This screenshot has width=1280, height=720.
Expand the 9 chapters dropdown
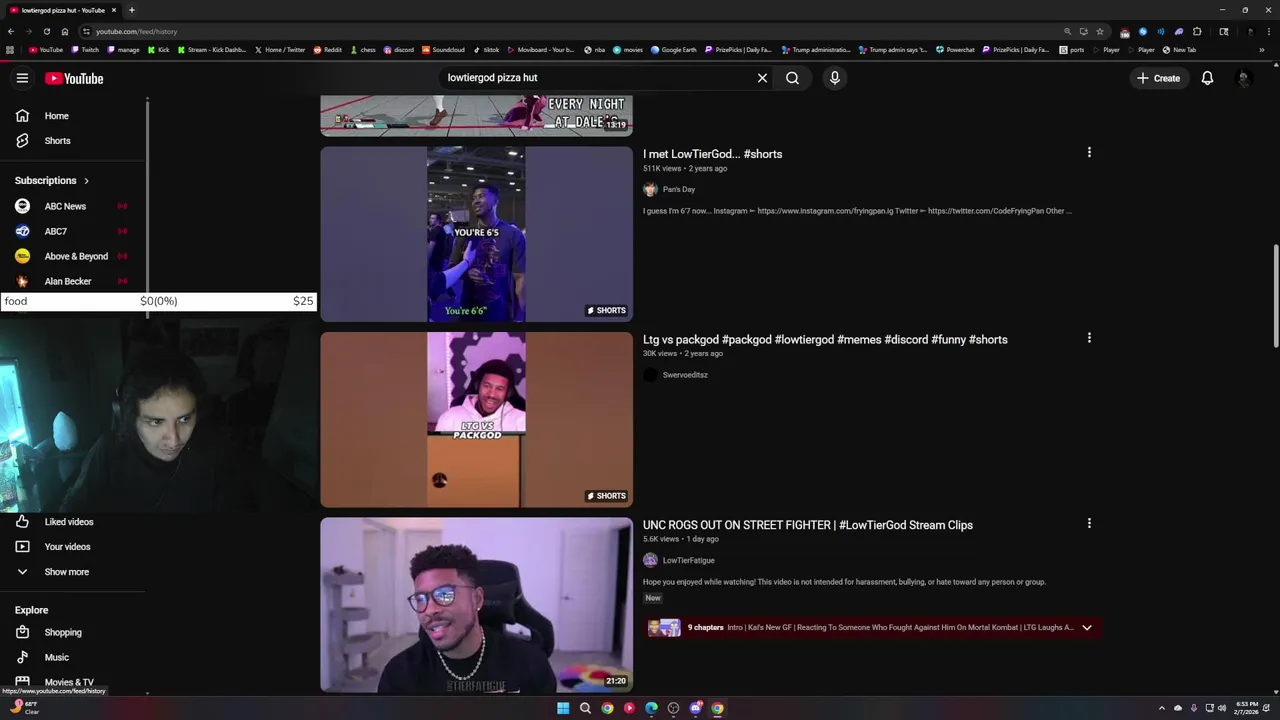tap(1087, 628)
